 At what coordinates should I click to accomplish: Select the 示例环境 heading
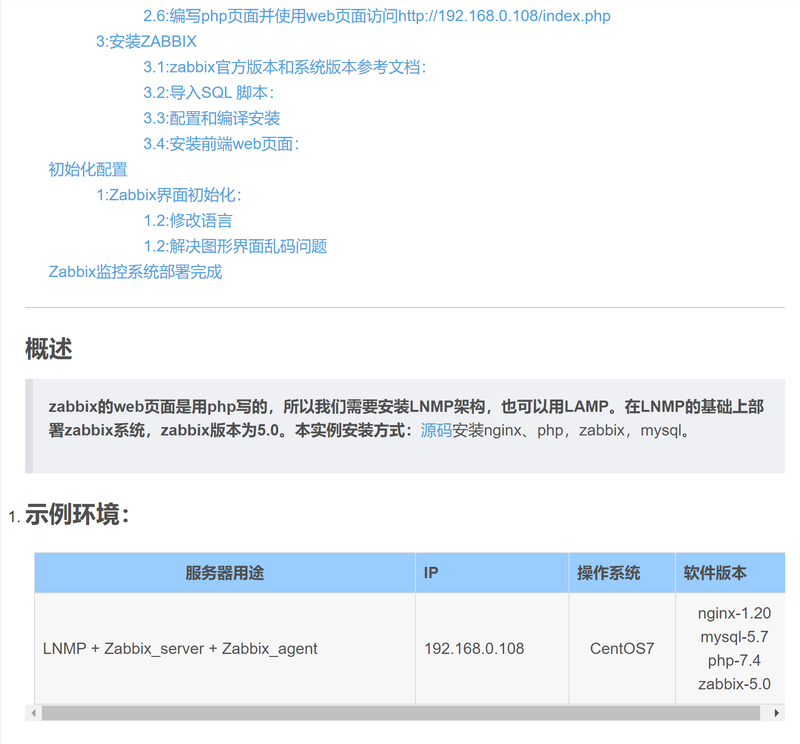77,514
